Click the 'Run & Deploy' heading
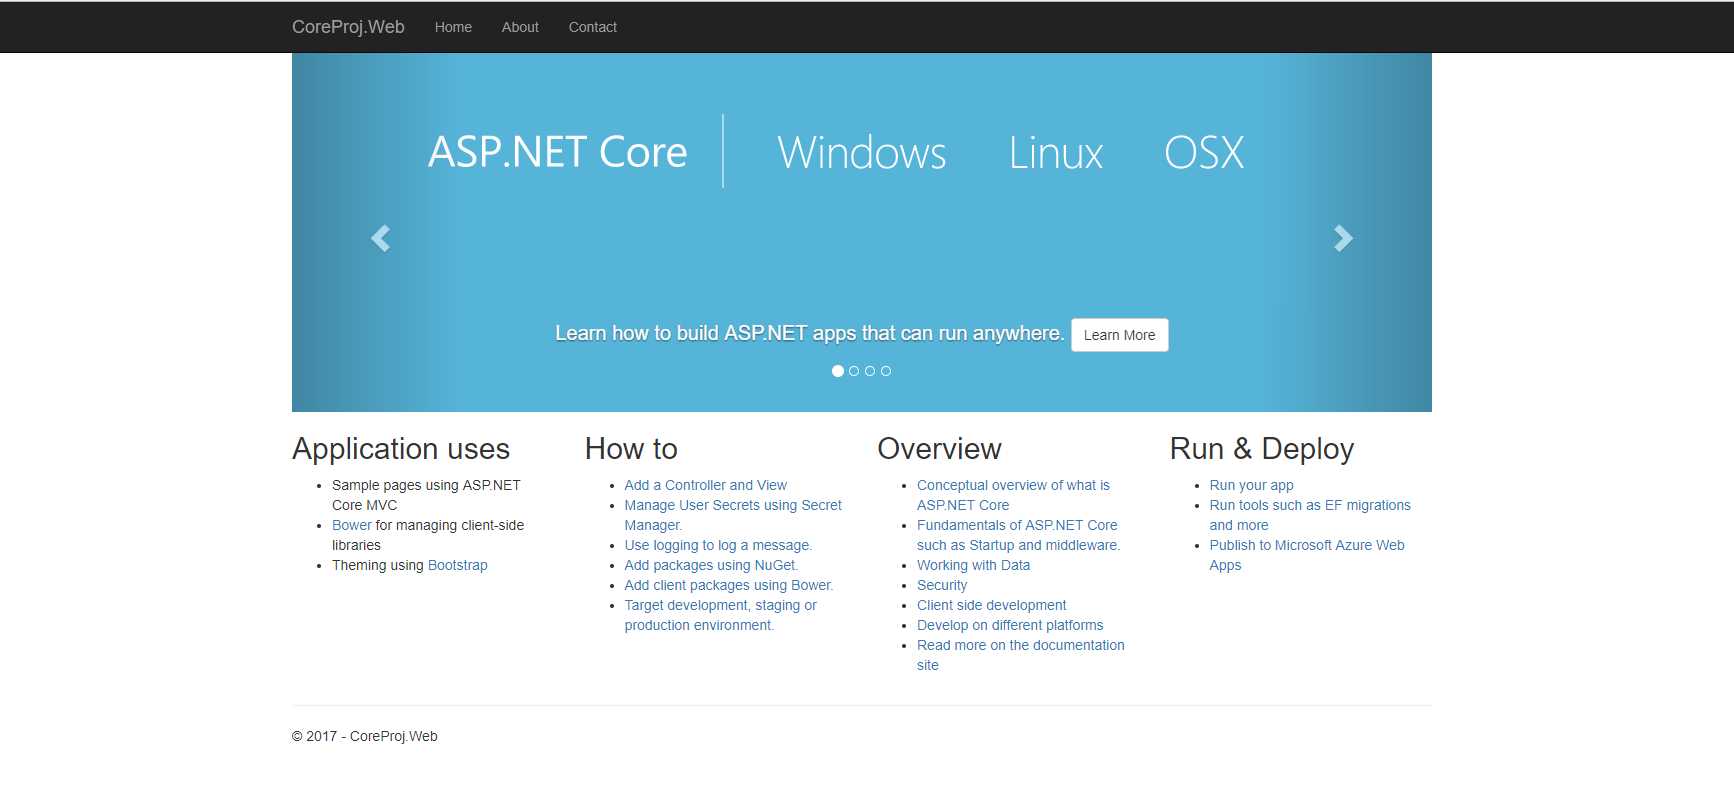The height and width of the screenshot is (787, 1734). pos(1262,449)
